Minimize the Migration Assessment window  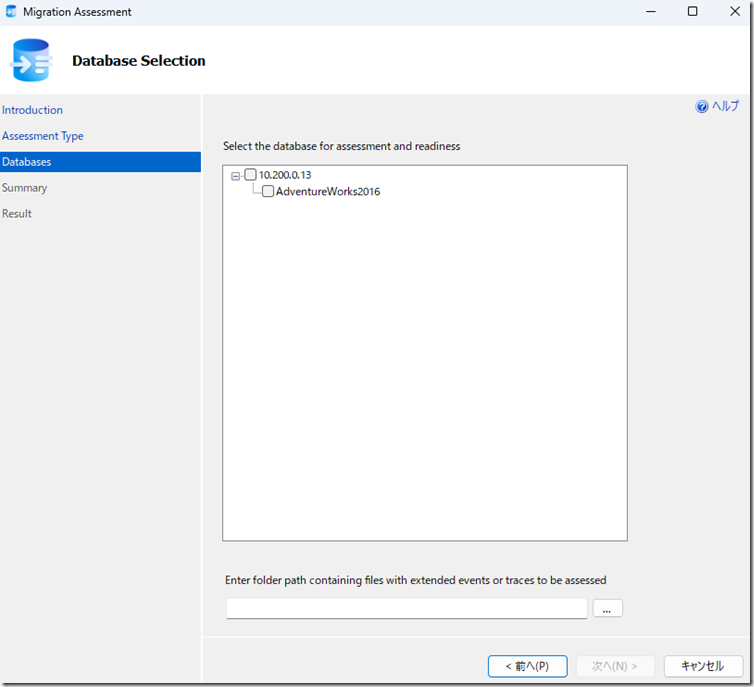(x=647, y=12)
